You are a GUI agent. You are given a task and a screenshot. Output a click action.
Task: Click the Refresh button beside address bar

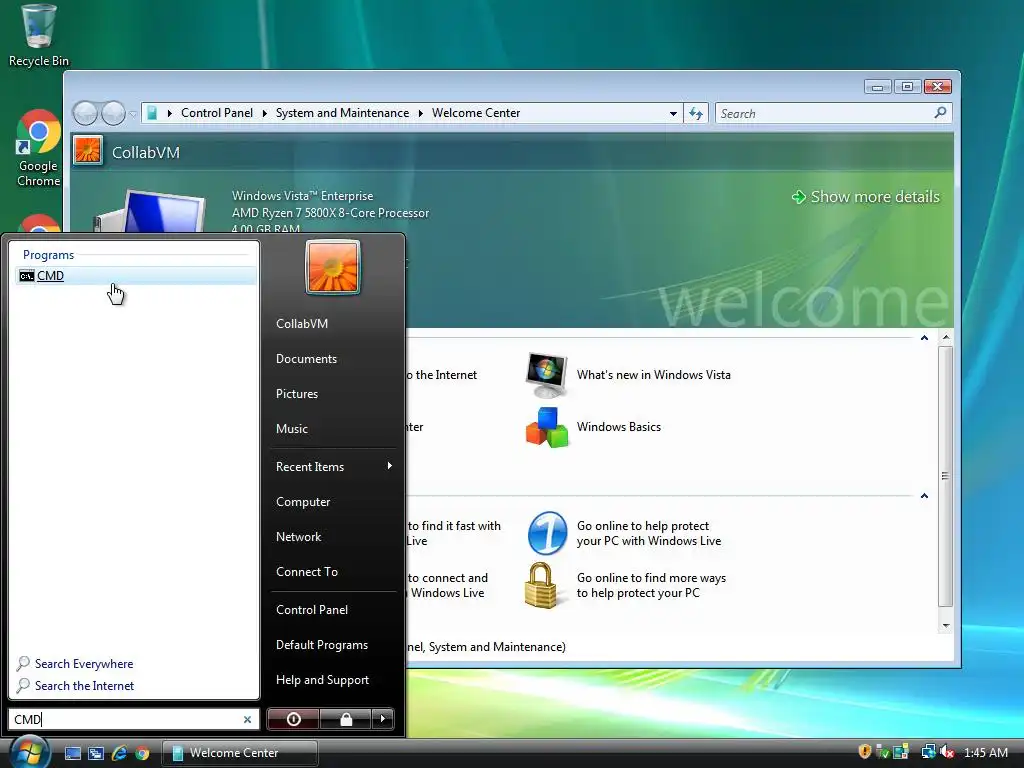click(696, 114)
